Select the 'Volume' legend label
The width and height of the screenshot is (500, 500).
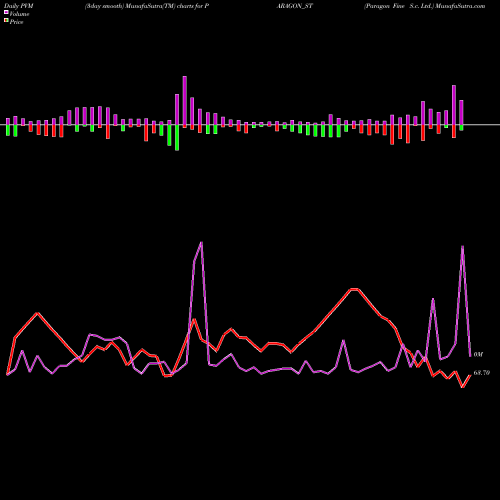19,14
